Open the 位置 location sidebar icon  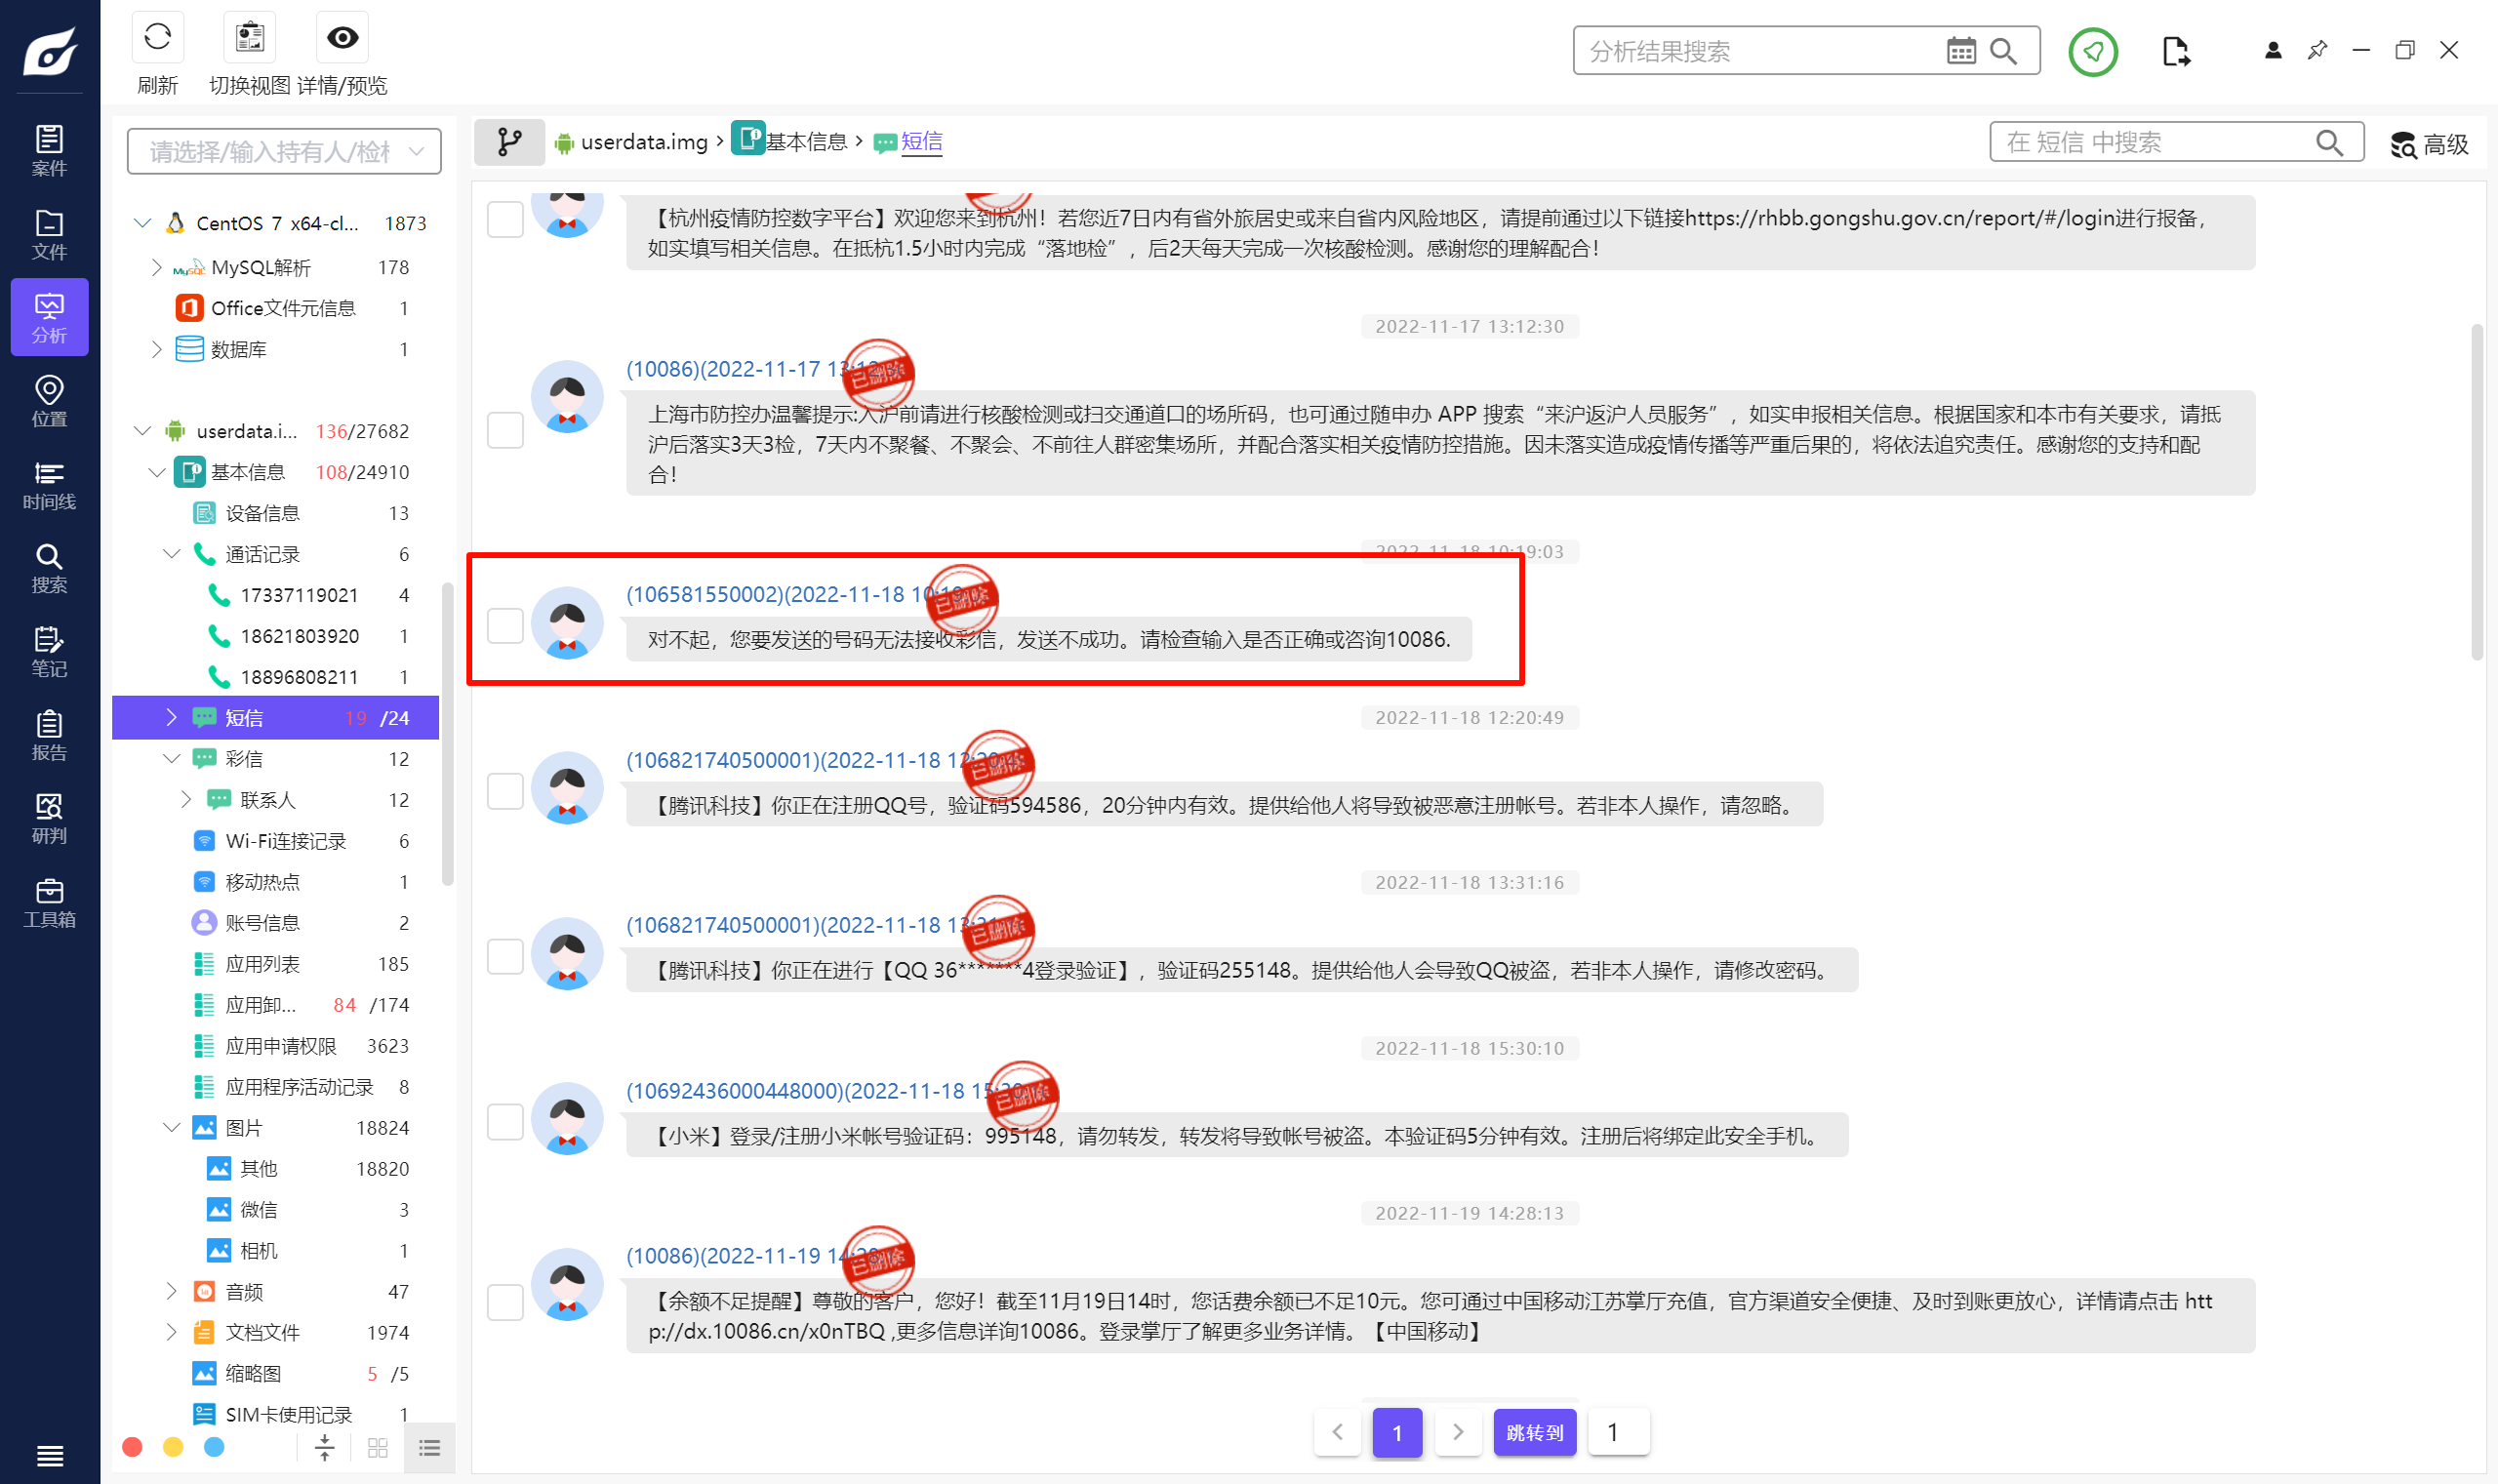[49, 402]
